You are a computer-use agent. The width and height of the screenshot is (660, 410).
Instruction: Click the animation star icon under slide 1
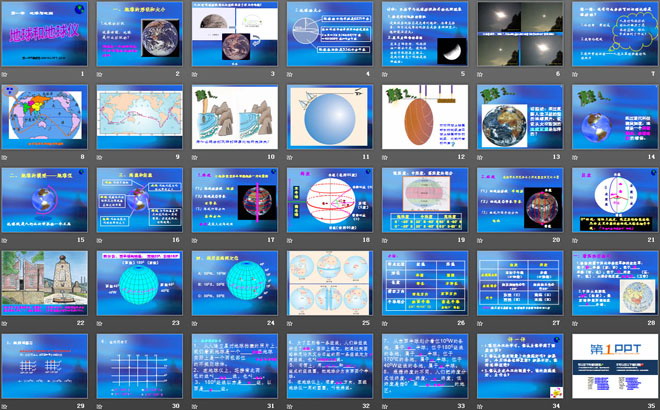[x=5, y=75]
